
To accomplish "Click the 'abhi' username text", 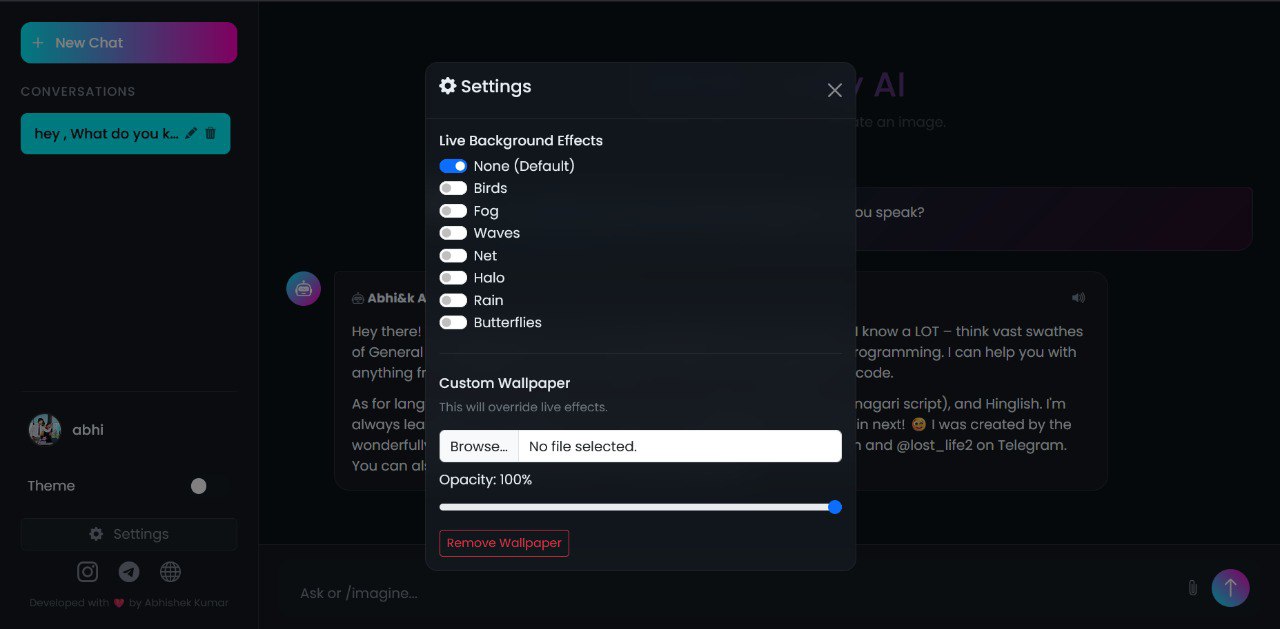I will tap(88, 430).
